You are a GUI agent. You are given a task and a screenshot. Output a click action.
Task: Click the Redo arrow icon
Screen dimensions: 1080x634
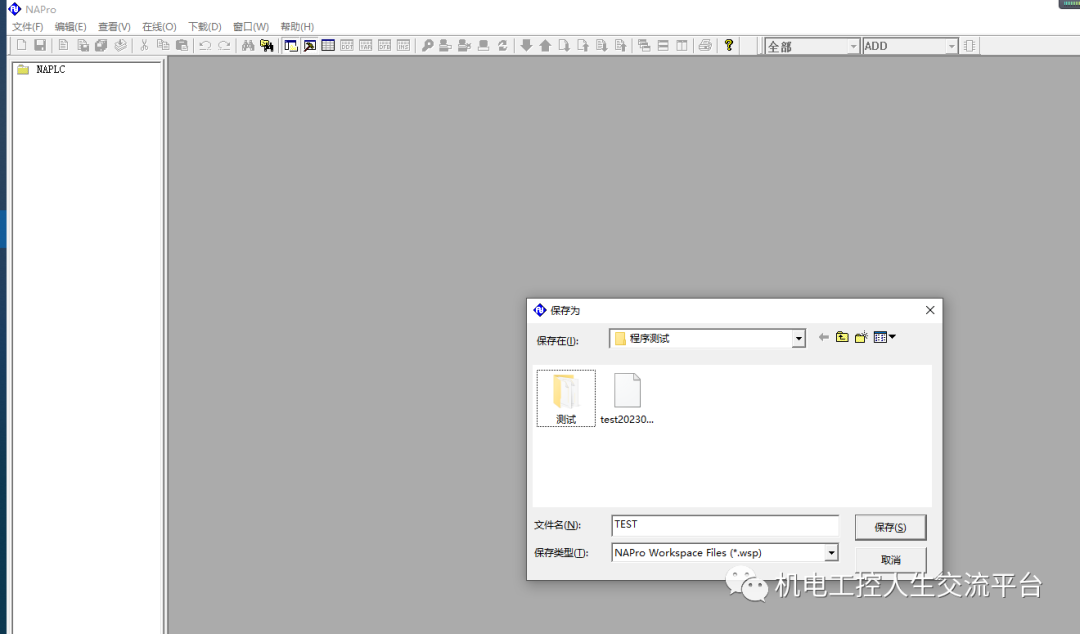click(225, 45)
